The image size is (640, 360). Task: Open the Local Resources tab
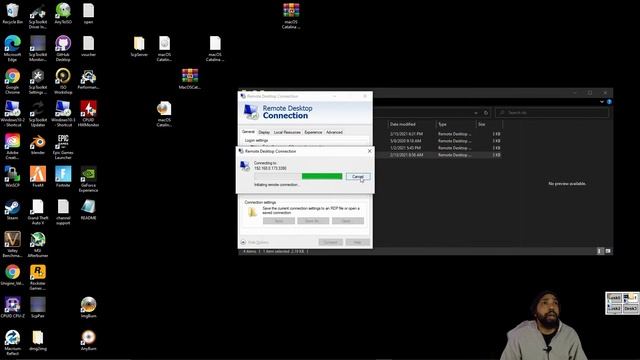coord(287,132)
